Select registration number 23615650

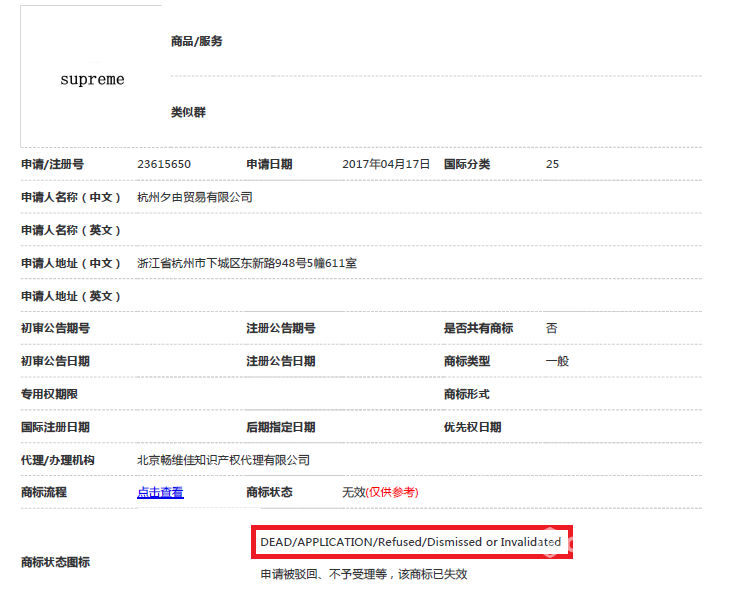pyautogui.click(x=164, y=164)
